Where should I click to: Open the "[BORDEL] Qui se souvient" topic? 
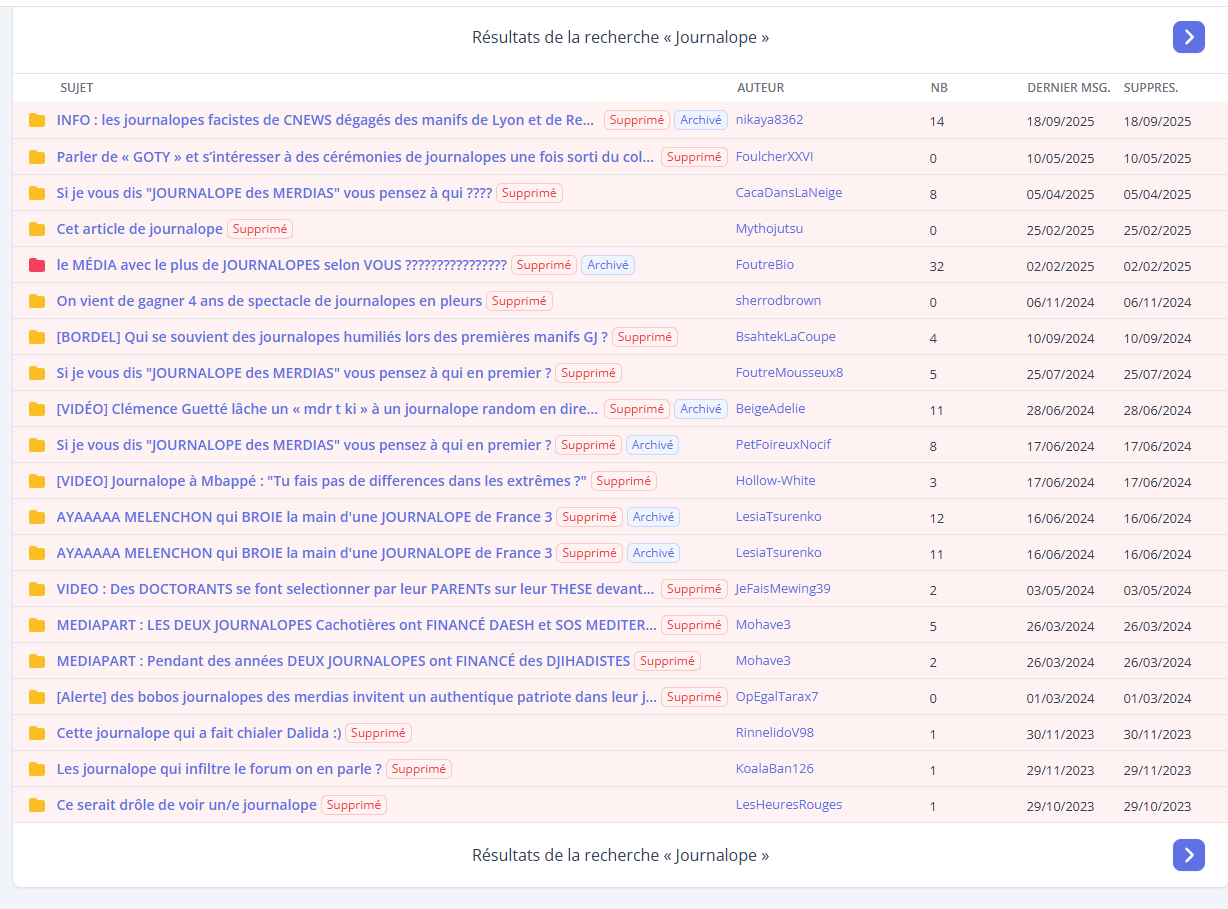pyautogui.click(x=332, y=337)
